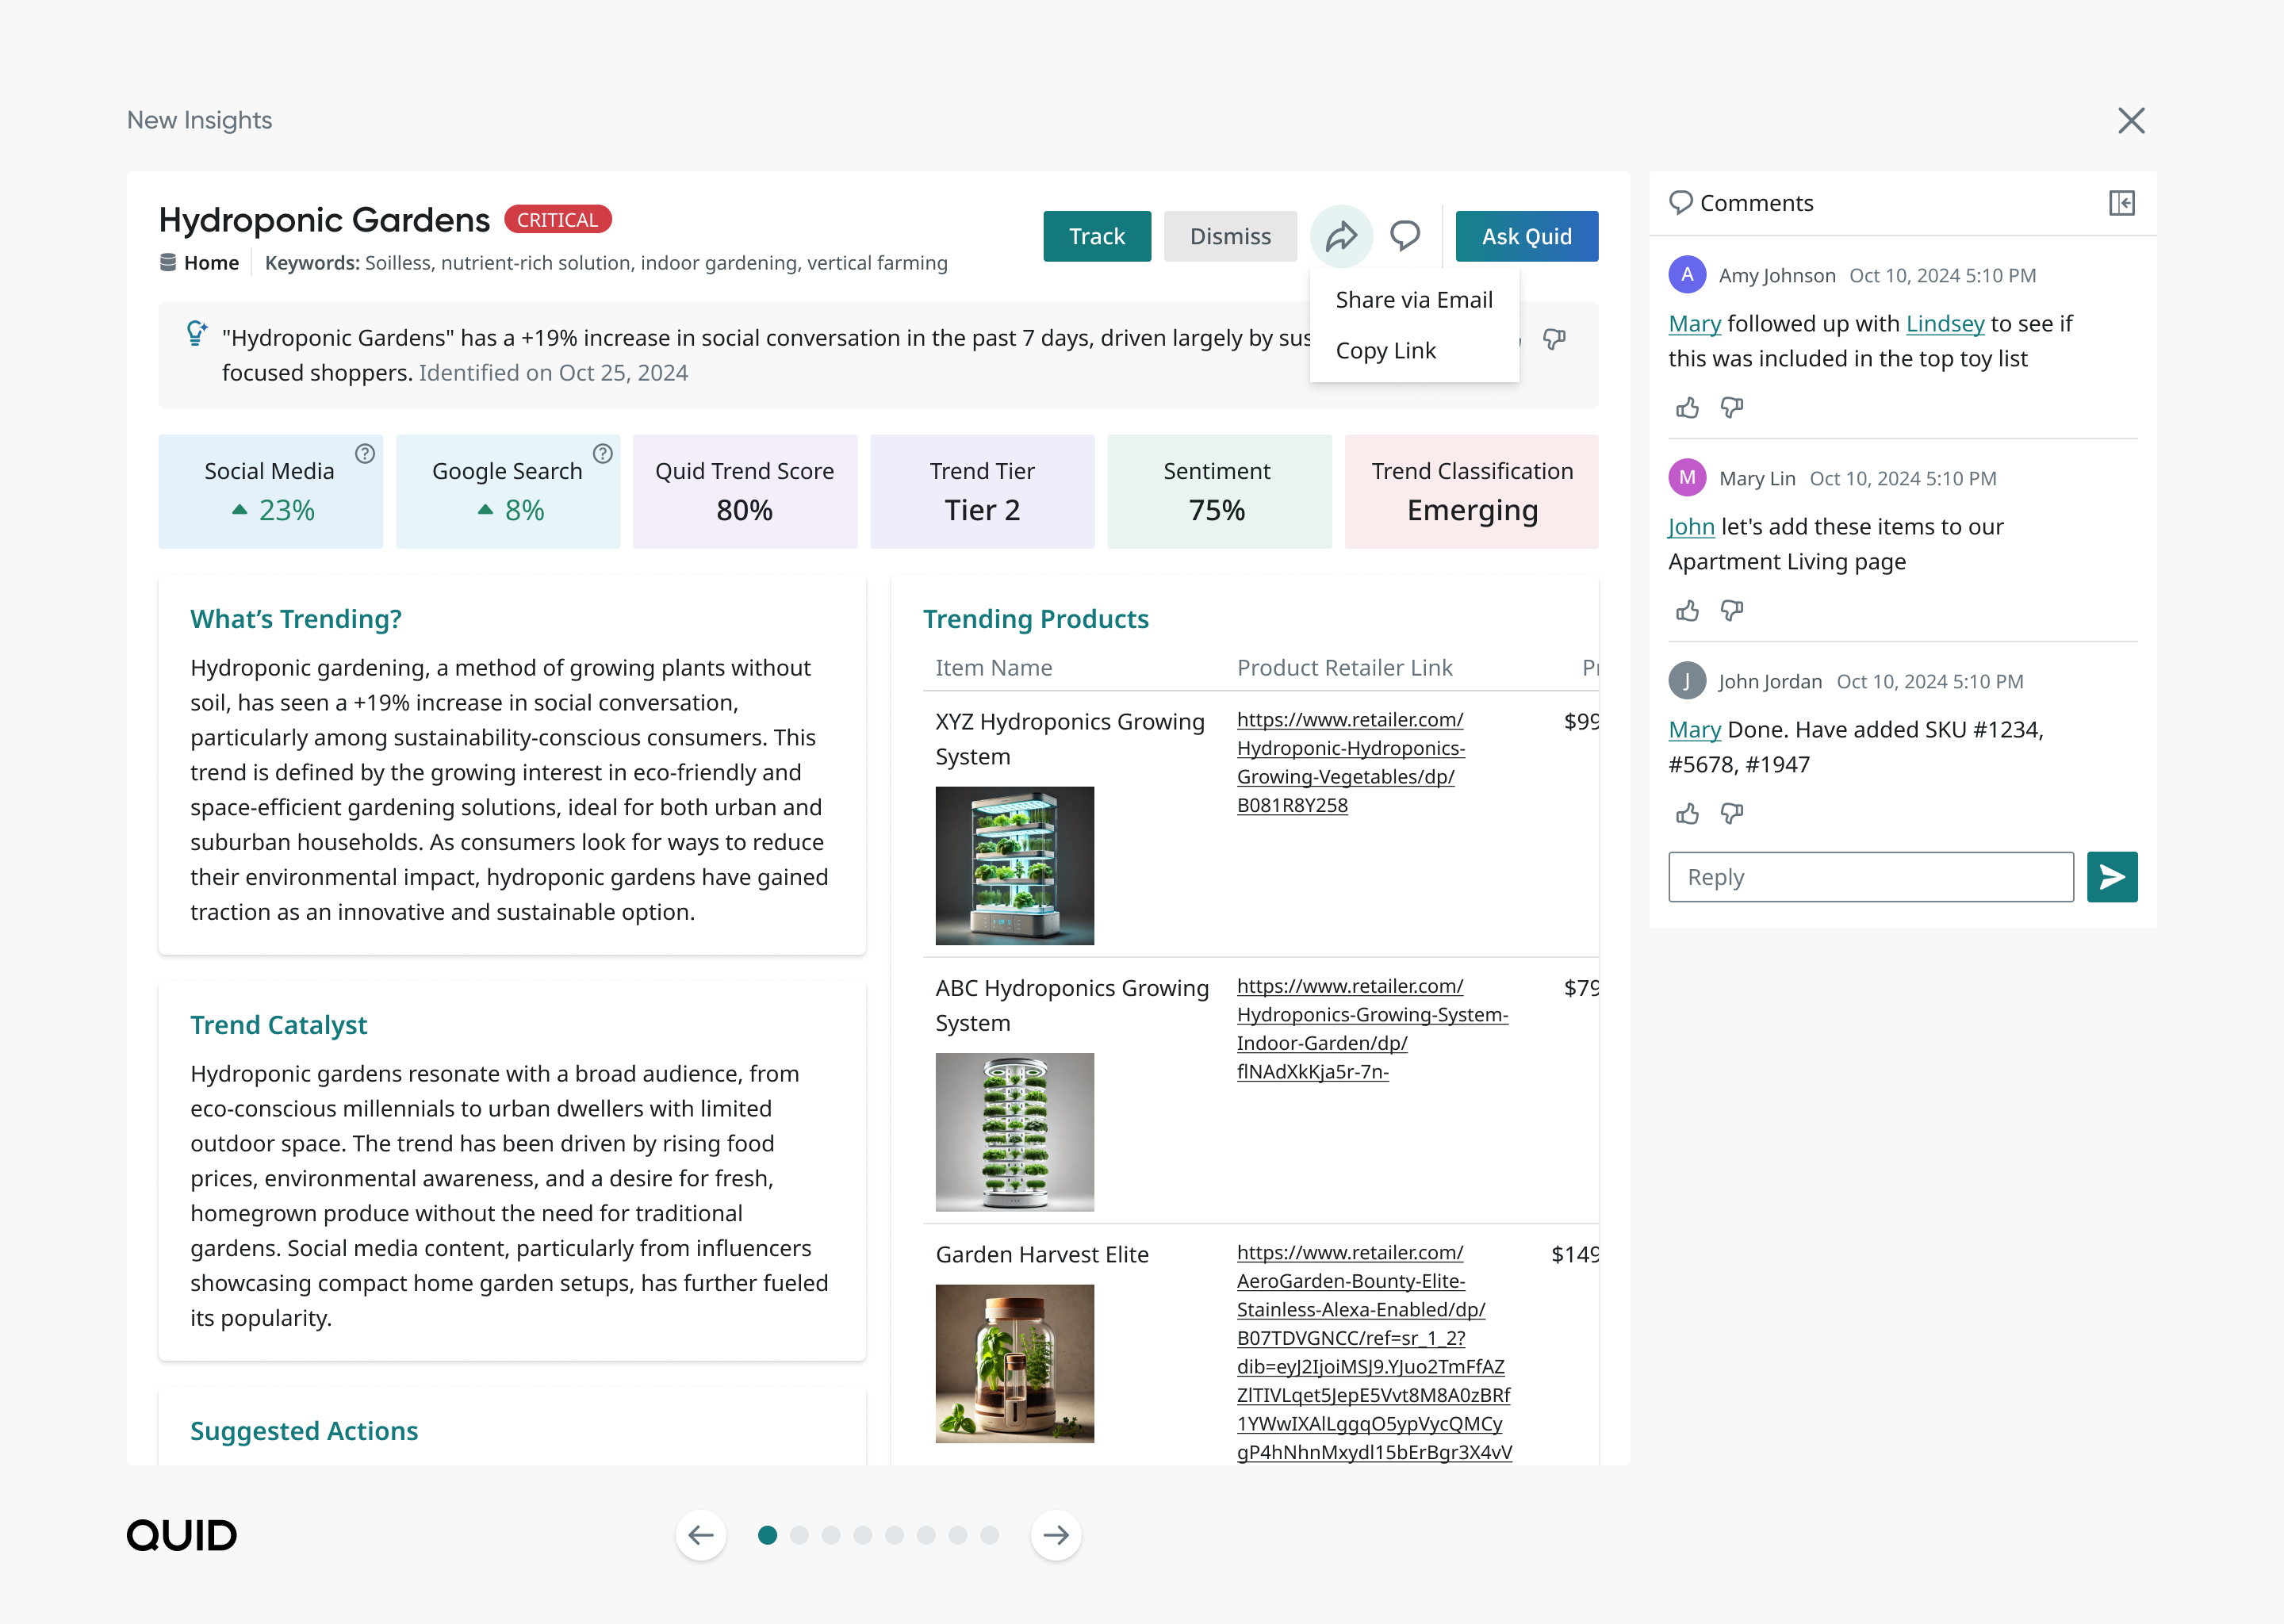Select Share via Email from the share menu
The image size is (2284, 1624).
click(1414, 299)
